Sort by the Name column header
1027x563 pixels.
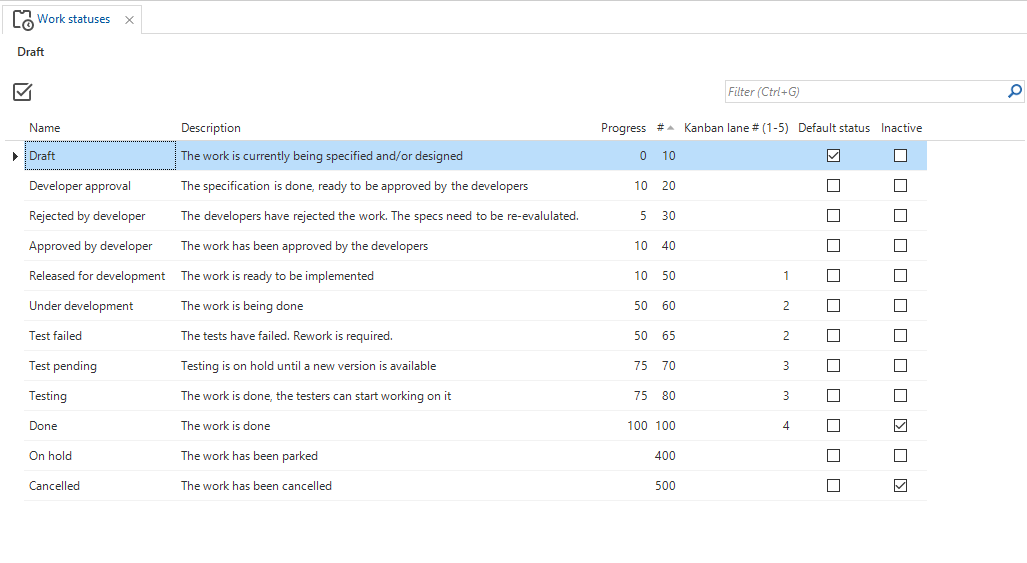tap(45, 128)
